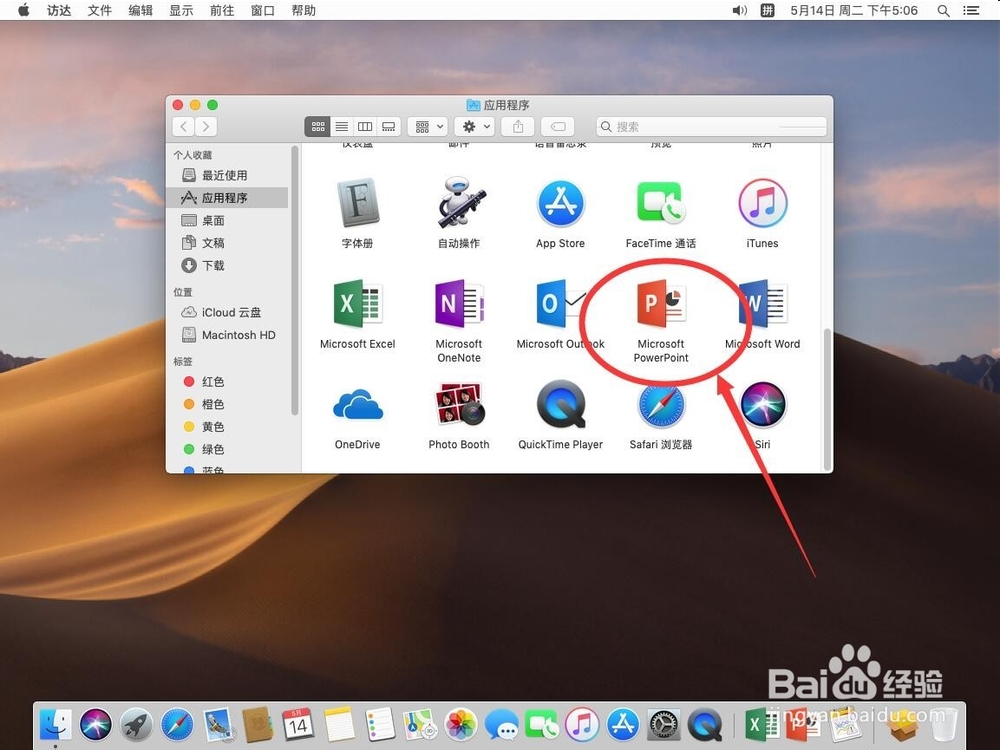This screenshot has height=750, width=1000.
Task: Click the date and time in menu bar
Action: [854, 10]
